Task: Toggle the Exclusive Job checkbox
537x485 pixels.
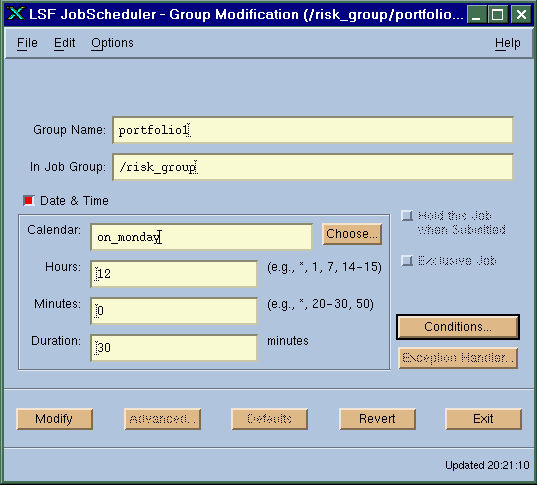Action: [407, 261]
